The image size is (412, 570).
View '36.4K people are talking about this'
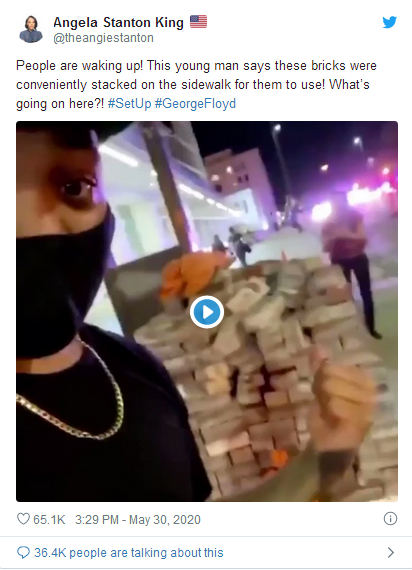pyautogui.click(x=129, y=553)
